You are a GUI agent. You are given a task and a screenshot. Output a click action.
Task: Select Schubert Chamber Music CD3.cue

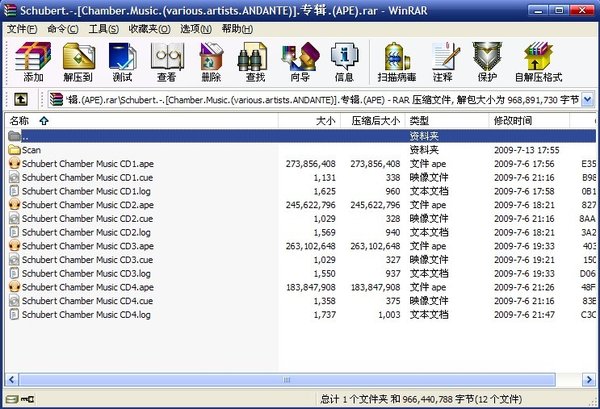tap(87, 260)
